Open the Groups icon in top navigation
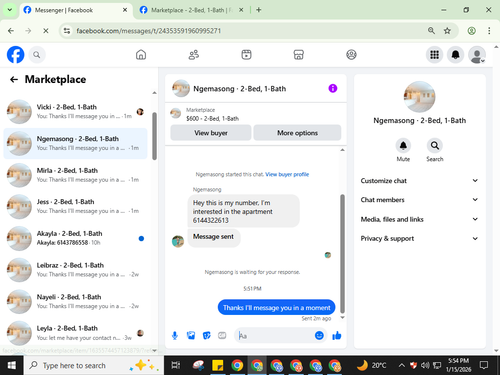 tap(351, 55)
